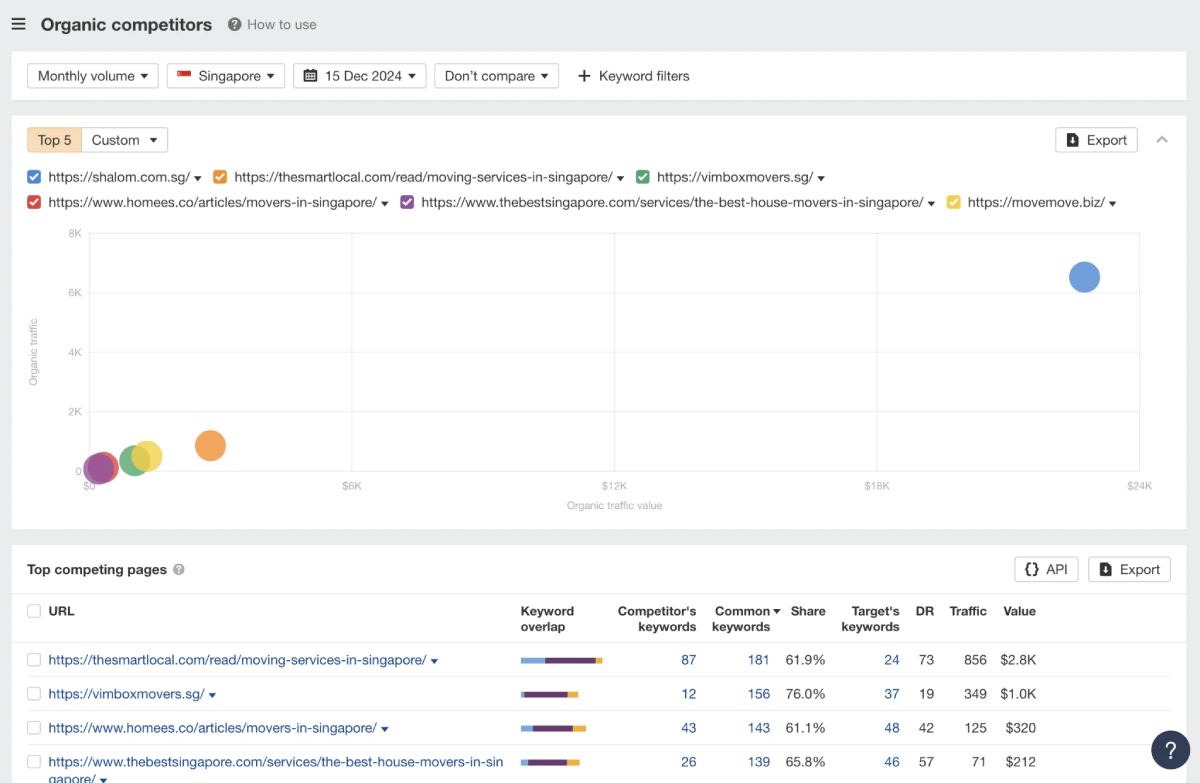Collapse the chart panel with chevron
This screenshot has width=1200, height=783.
click(x=1162, y=140)
